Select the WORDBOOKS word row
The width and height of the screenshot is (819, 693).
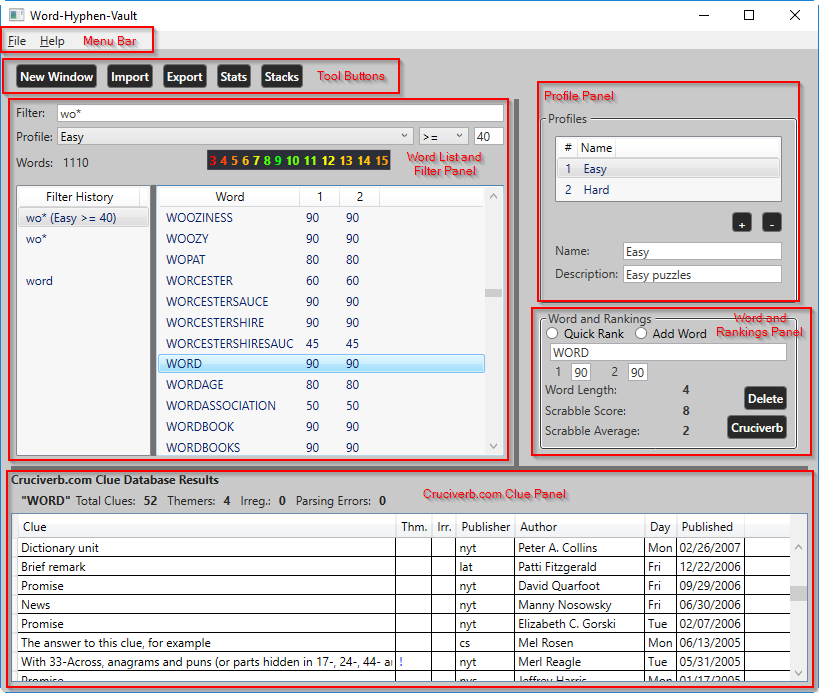[x=321, y=448]
